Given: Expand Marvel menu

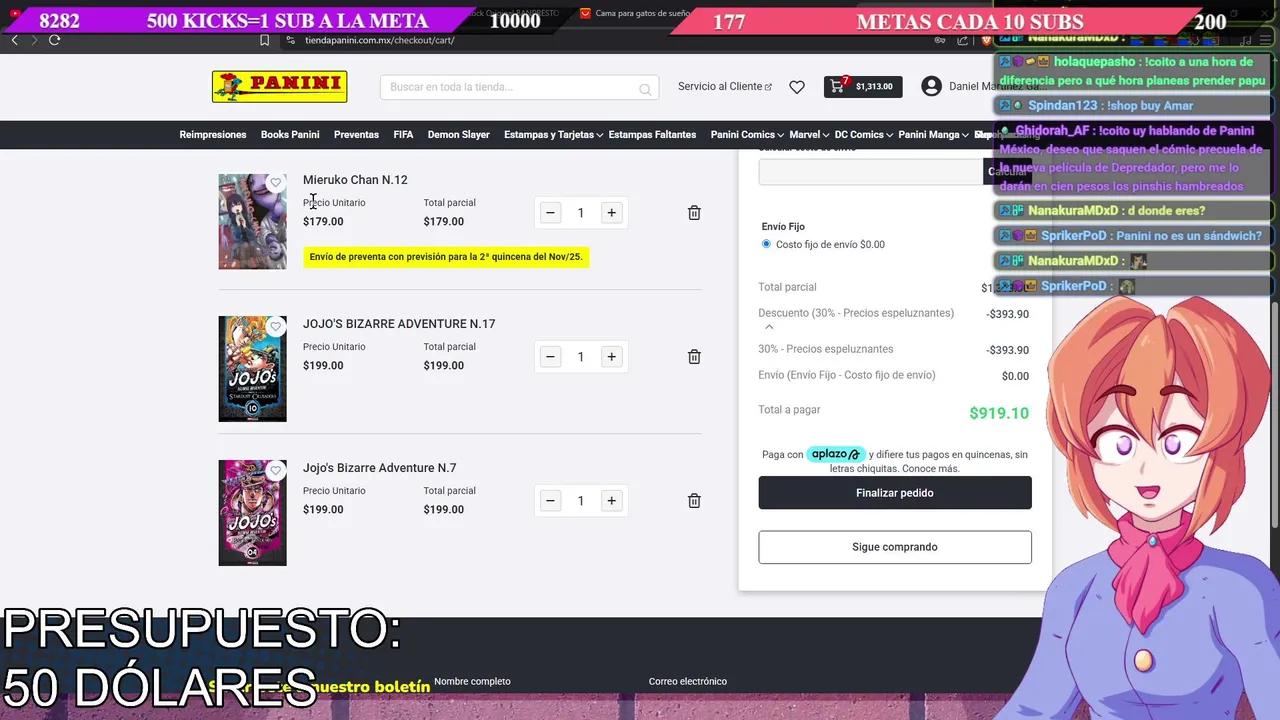Looking at the screenshot, I should pos(809,134).
